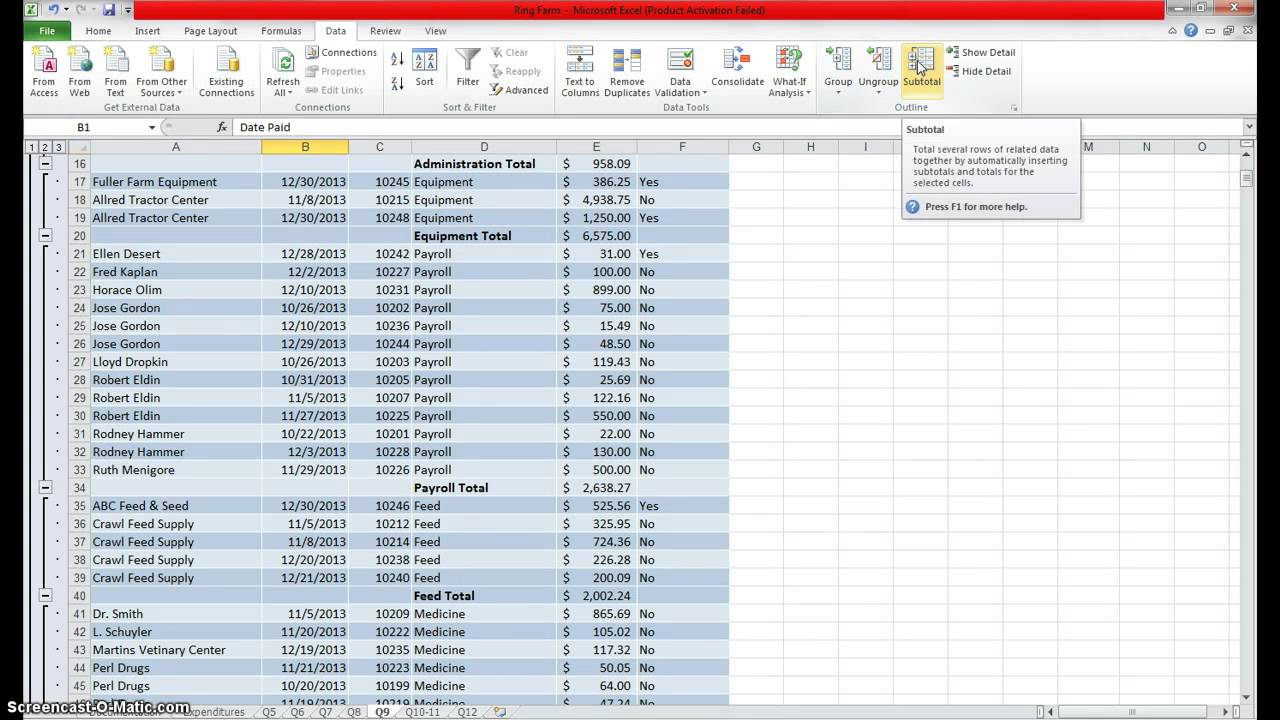Screen dimensions: 1280x720
Task: Click into the Name Box showing B1
Action: point(84,127)
